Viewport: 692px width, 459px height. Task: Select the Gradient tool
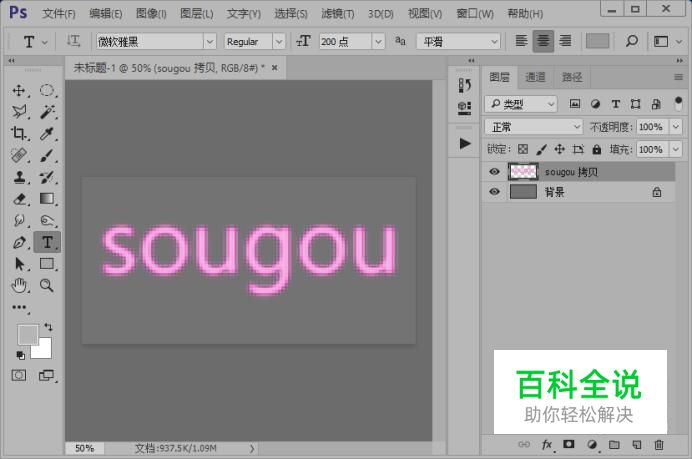click(x=46, y=199)
